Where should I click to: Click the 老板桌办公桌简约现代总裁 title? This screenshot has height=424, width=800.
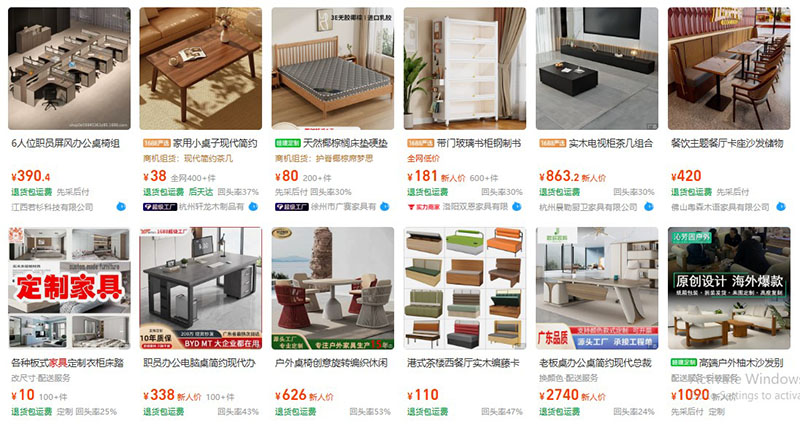pos(595,363)
